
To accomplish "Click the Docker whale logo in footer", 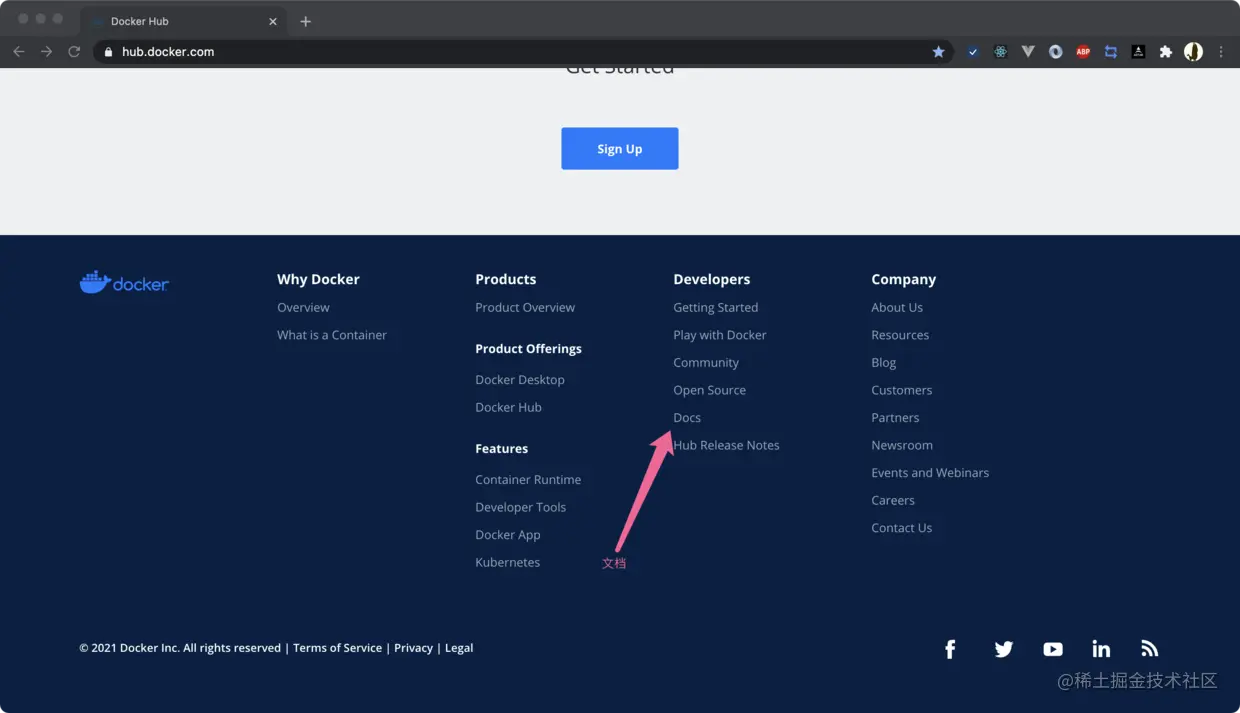I will point(124,283).
